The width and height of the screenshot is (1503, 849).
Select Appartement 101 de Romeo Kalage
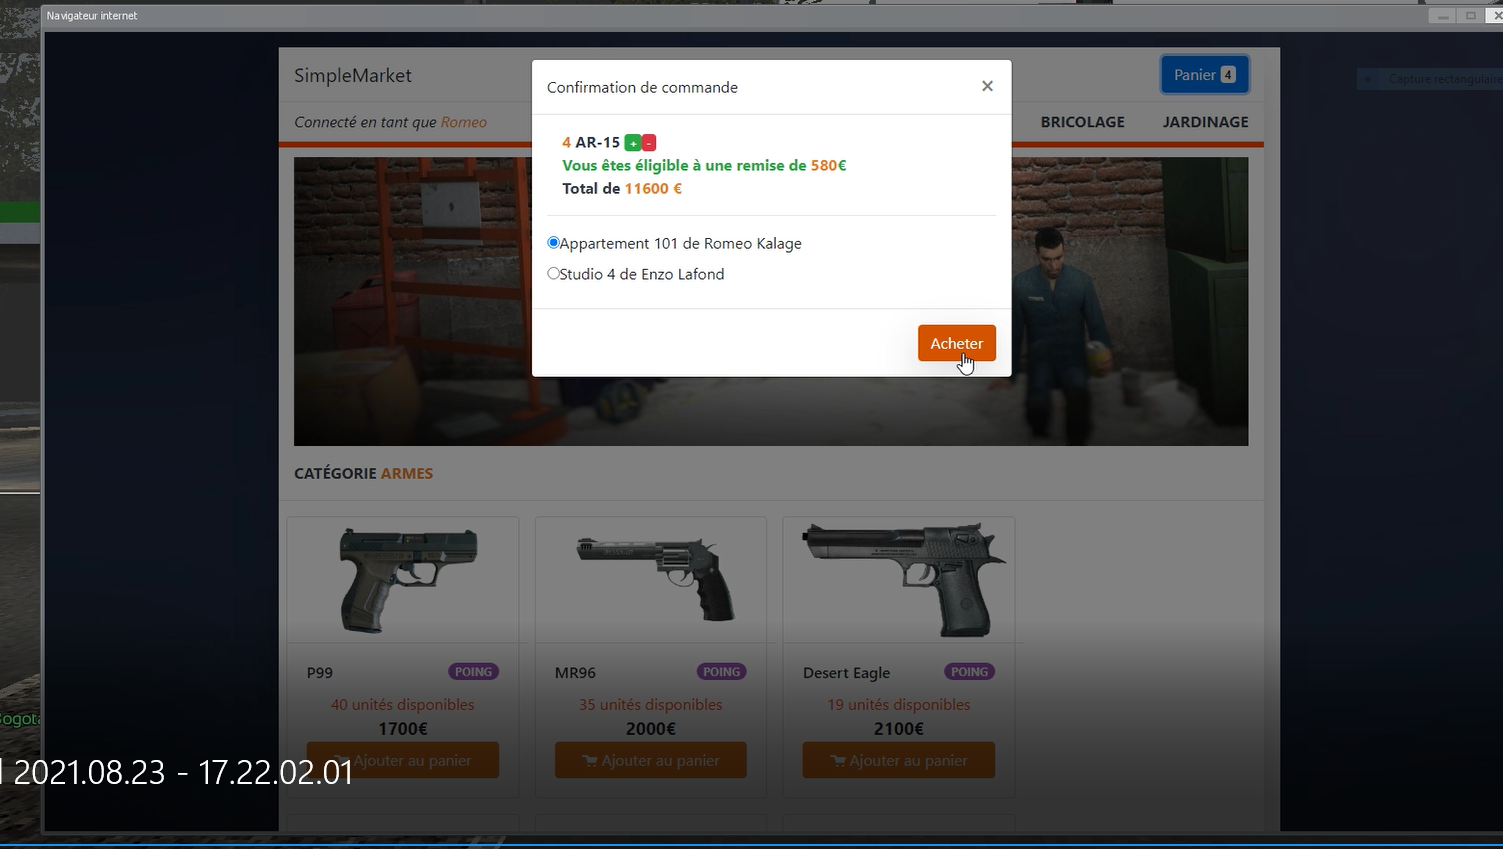point(553,243)
